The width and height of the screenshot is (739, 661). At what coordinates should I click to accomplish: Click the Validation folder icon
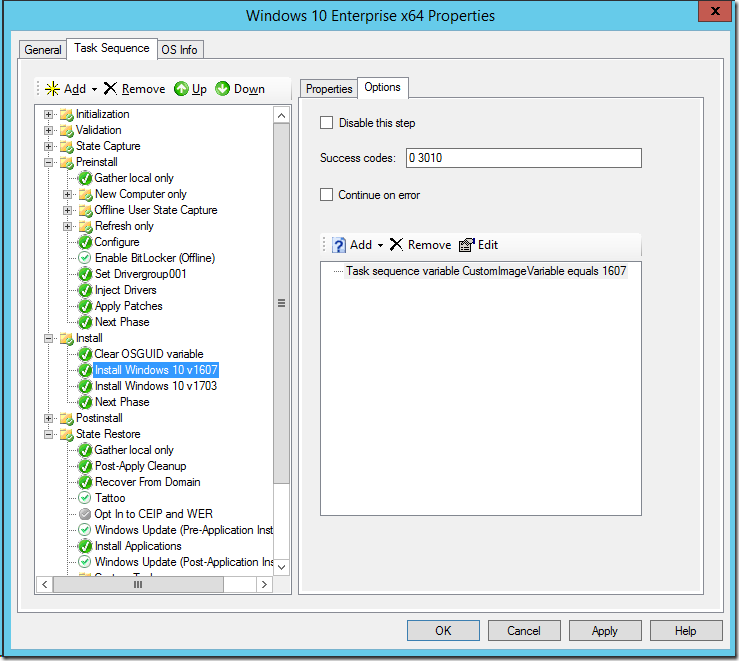point(67,131)
